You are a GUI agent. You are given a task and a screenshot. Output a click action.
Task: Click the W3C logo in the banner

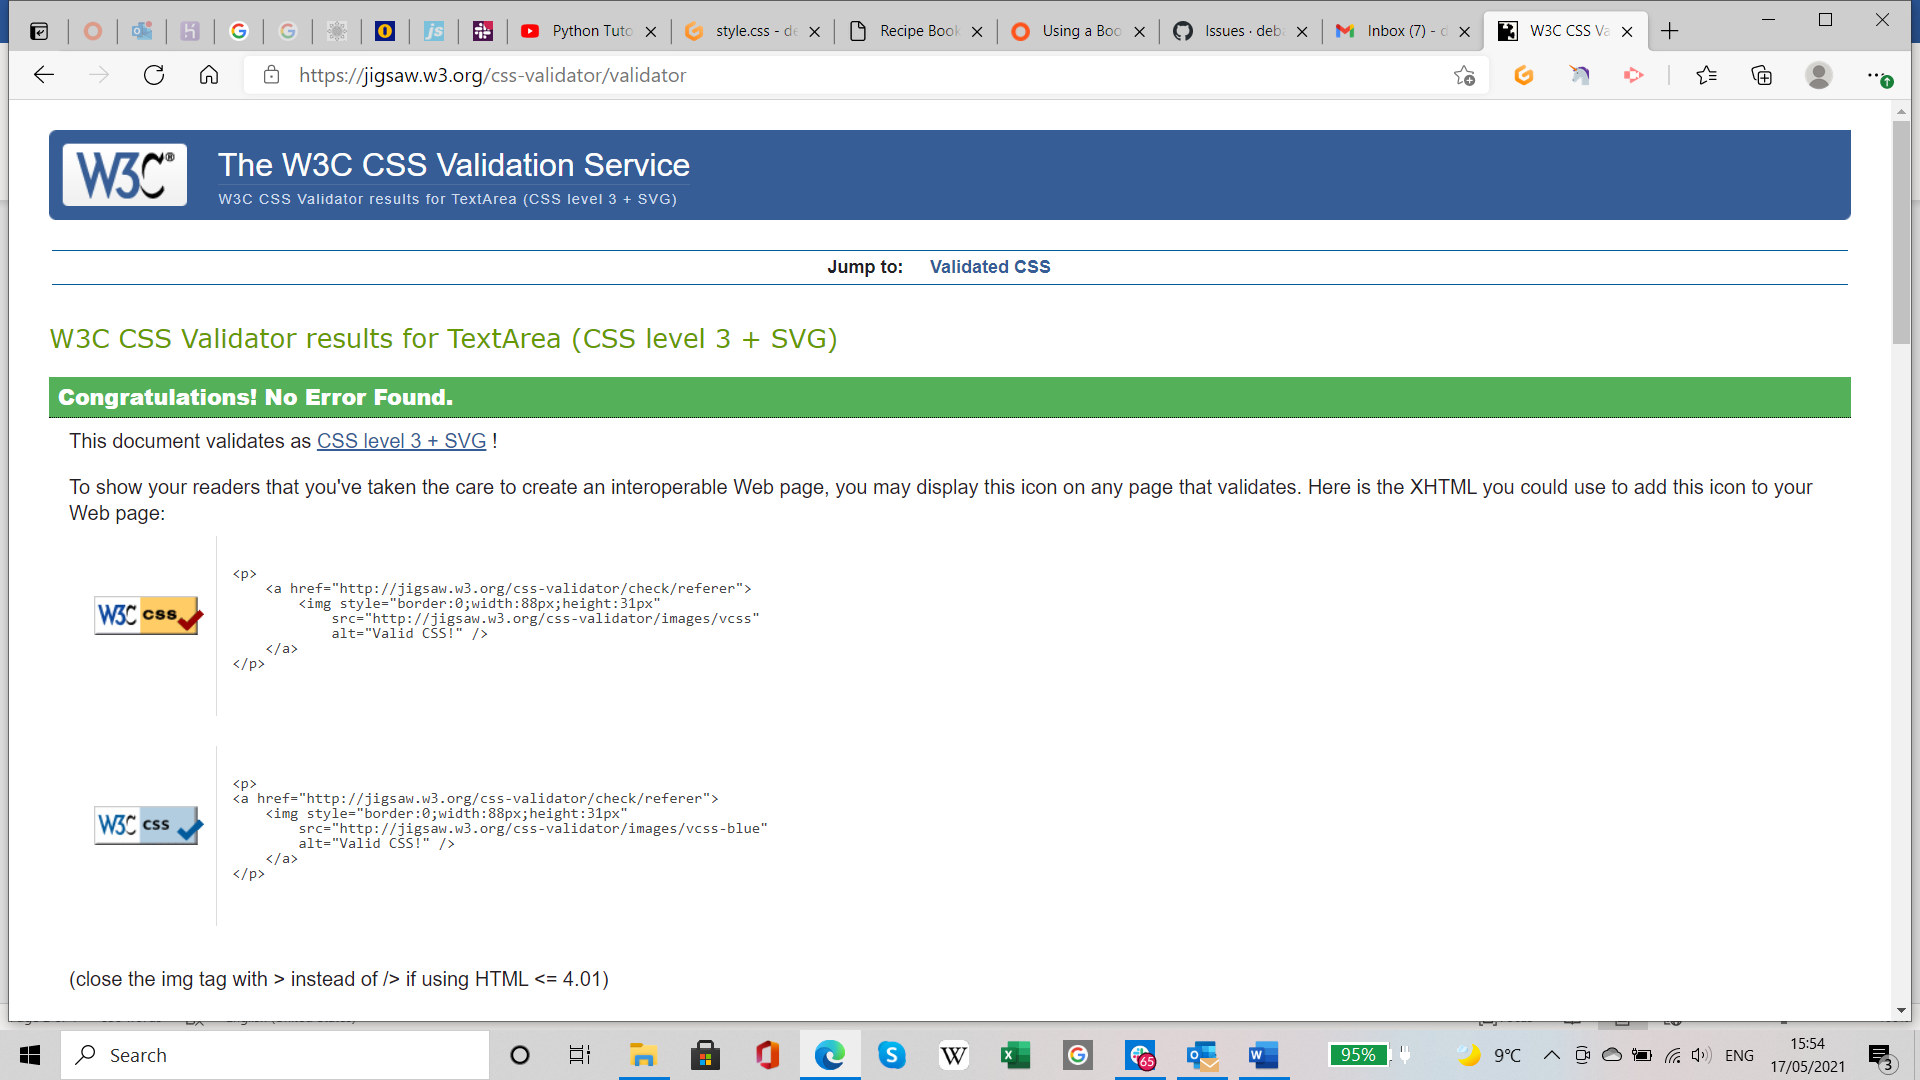click(125, 175)
